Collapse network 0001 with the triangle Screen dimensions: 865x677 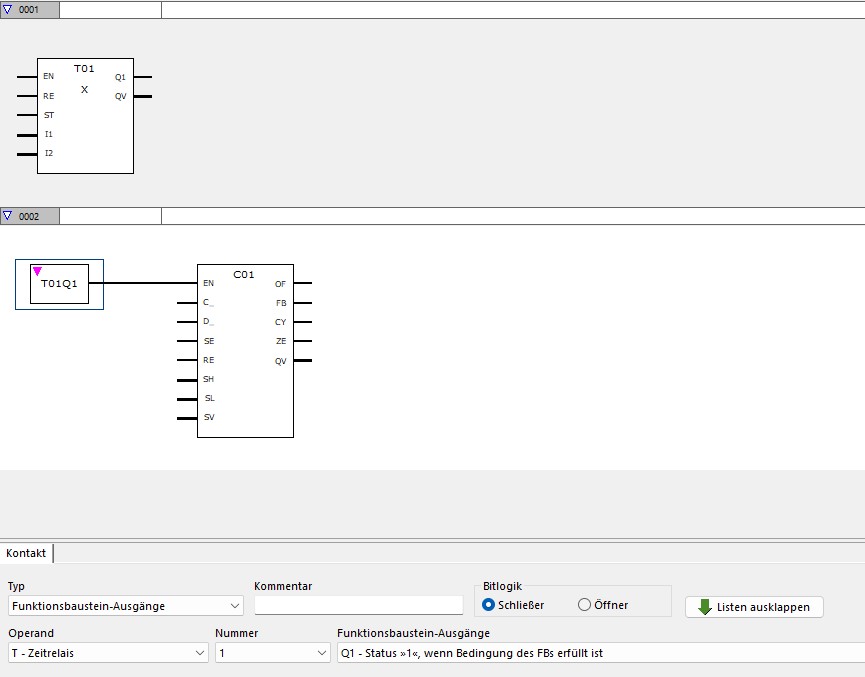[8, 10]
